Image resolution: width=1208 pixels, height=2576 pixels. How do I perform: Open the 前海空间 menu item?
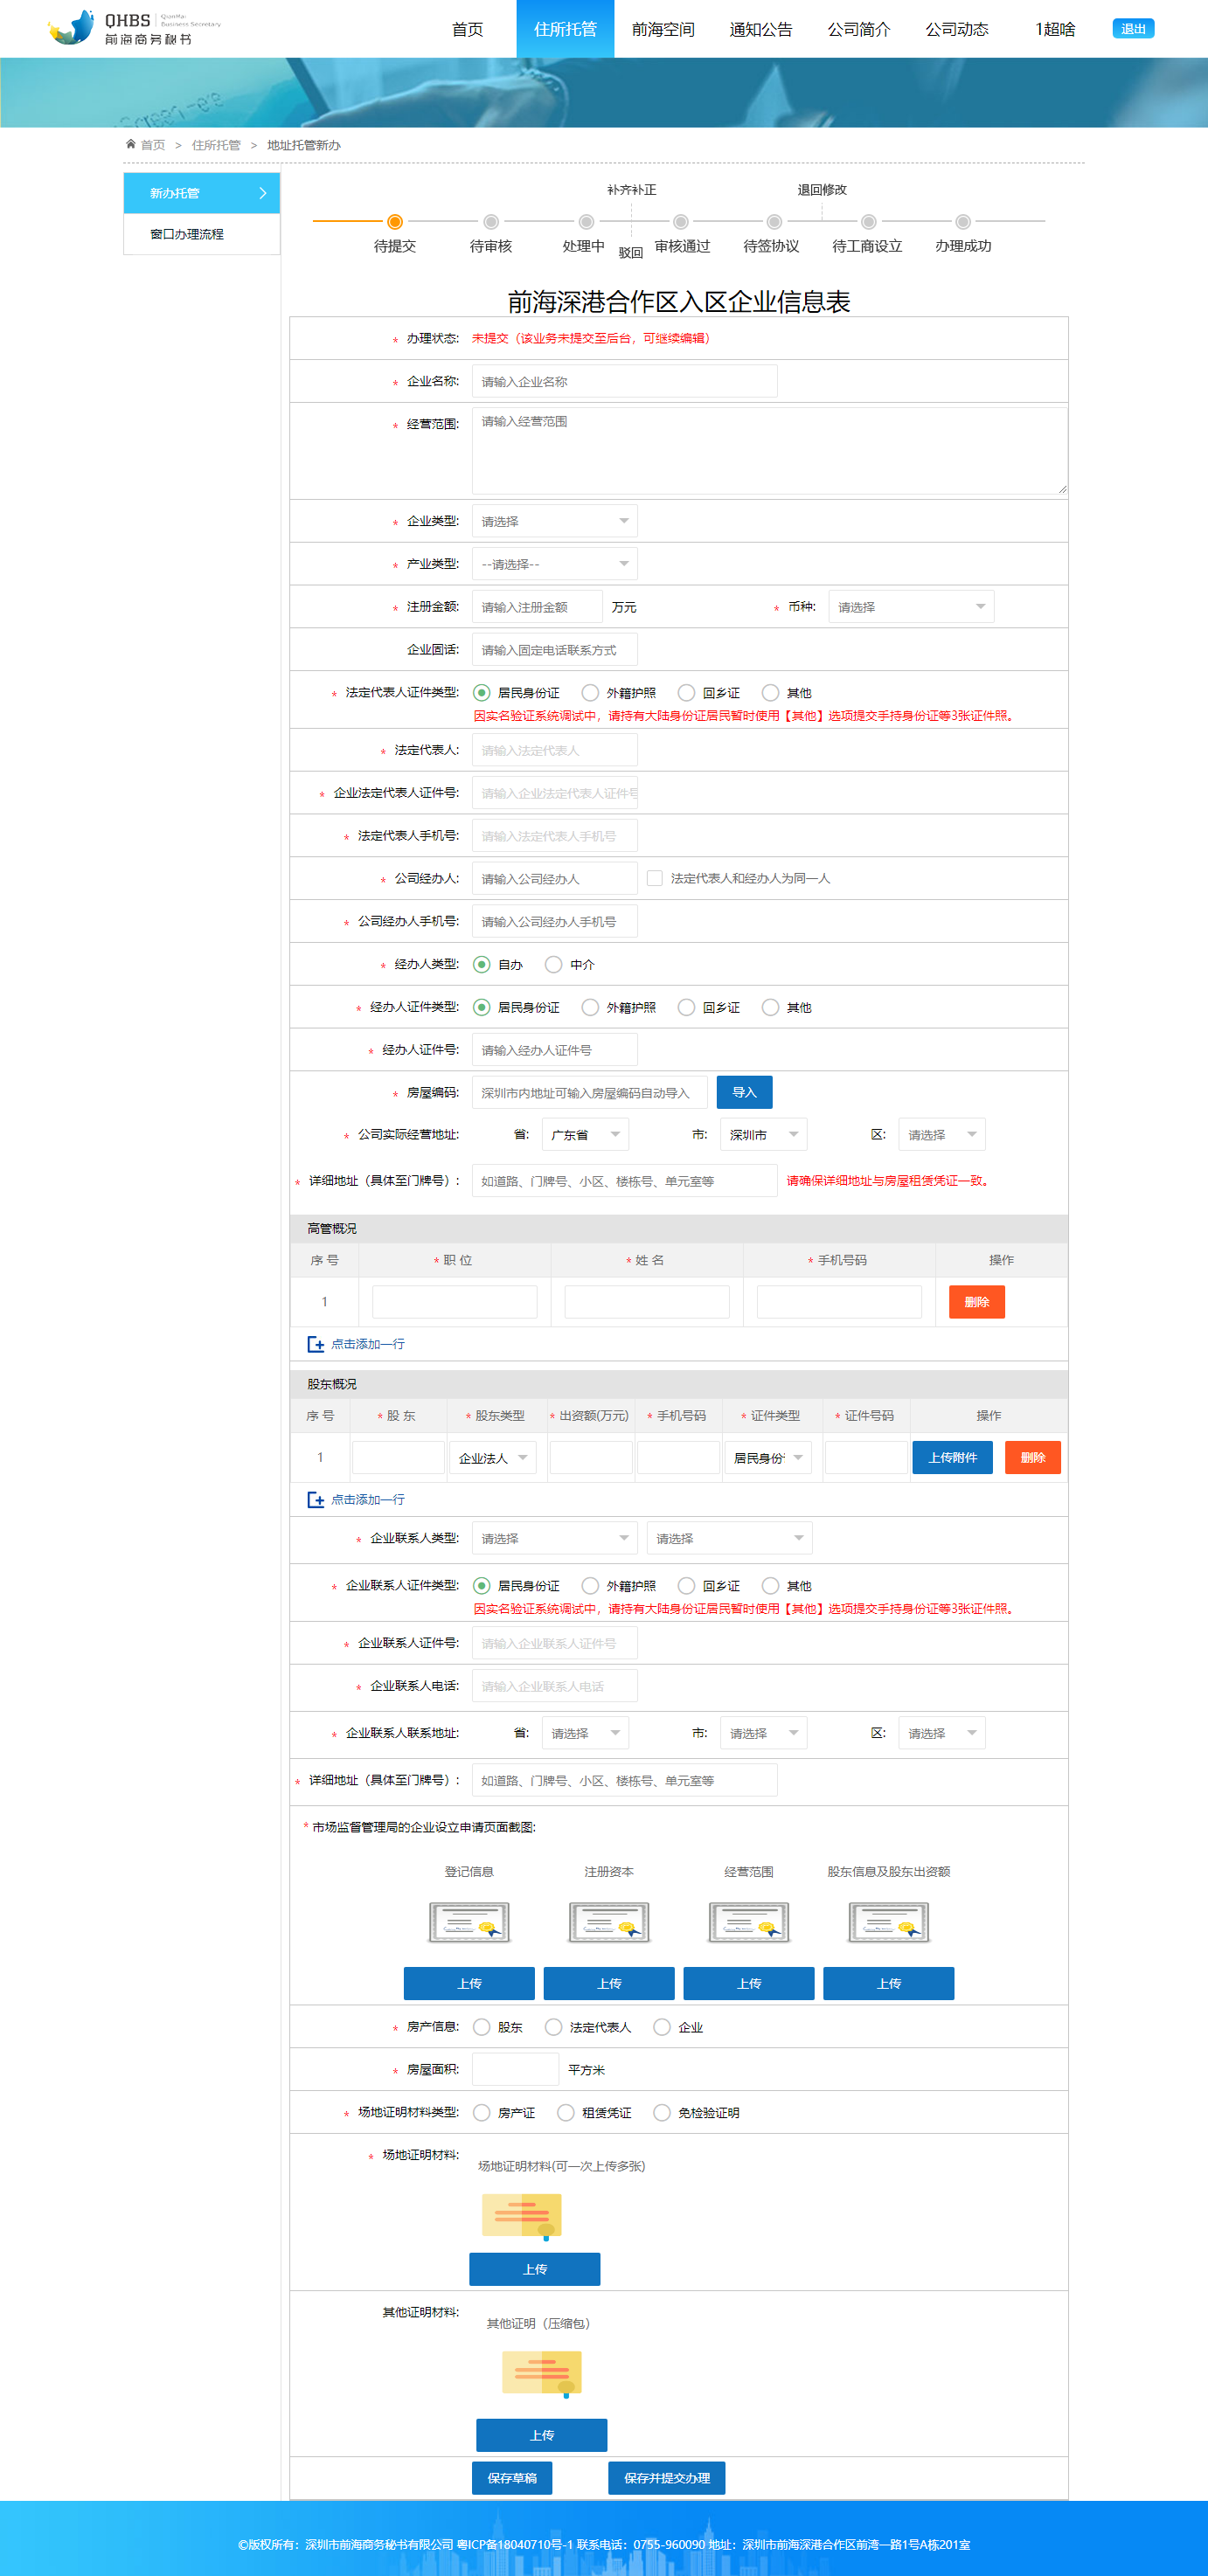[x=662, y=29]
